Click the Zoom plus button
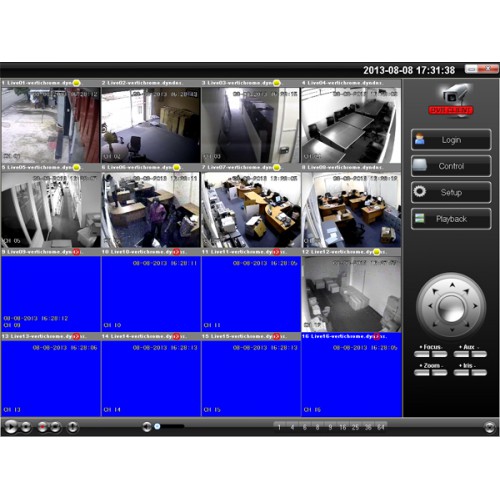 [x=422, y=373]
